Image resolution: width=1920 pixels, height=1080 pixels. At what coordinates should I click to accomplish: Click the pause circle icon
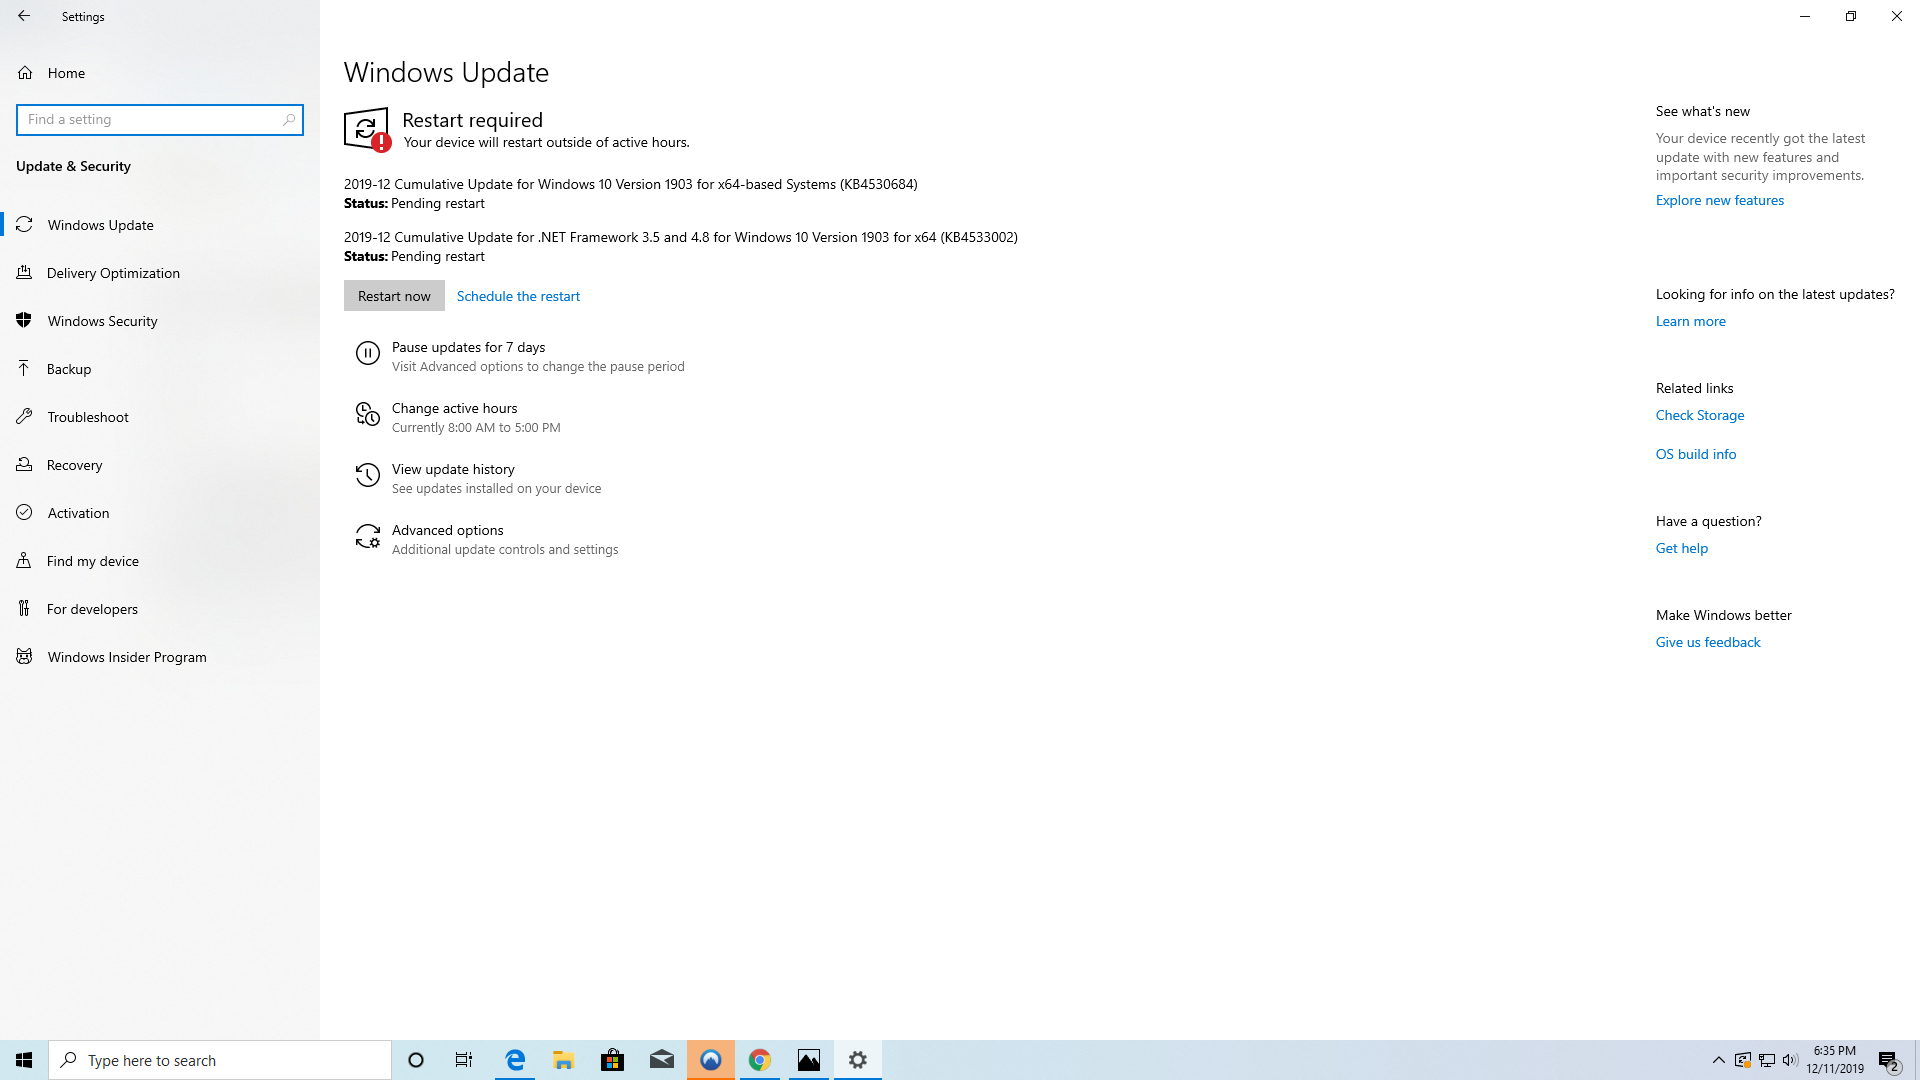[x=368, y=353]
